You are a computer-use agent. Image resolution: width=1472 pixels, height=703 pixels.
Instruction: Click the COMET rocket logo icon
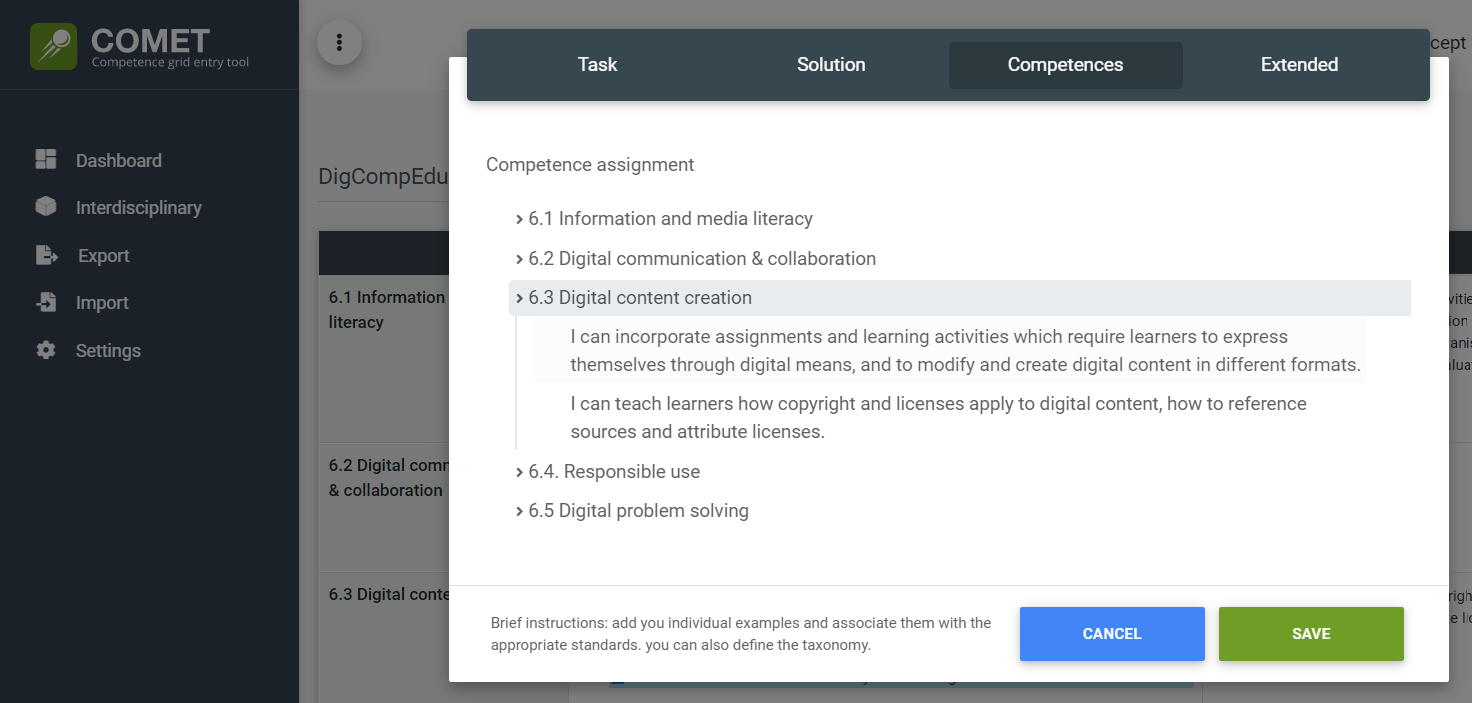pos(54,46)
